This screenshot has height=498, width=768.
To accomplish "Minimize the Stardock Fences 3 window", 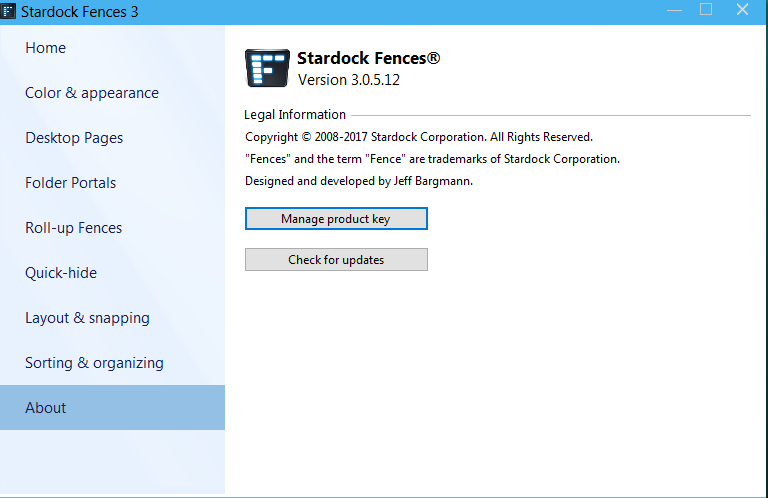I will (x=674, y=10).
